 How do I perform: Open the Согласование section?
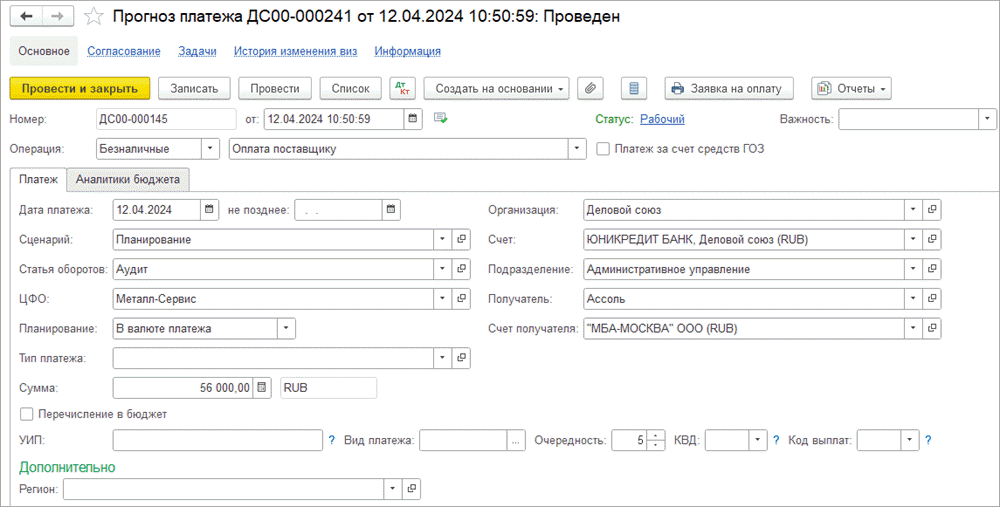pos(123,51)
